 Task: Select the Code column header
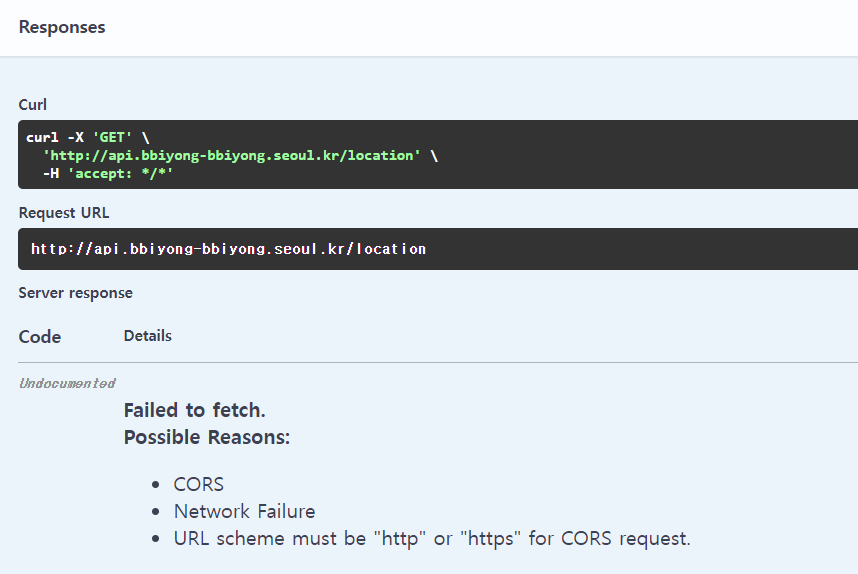click(x=40, y=337)
